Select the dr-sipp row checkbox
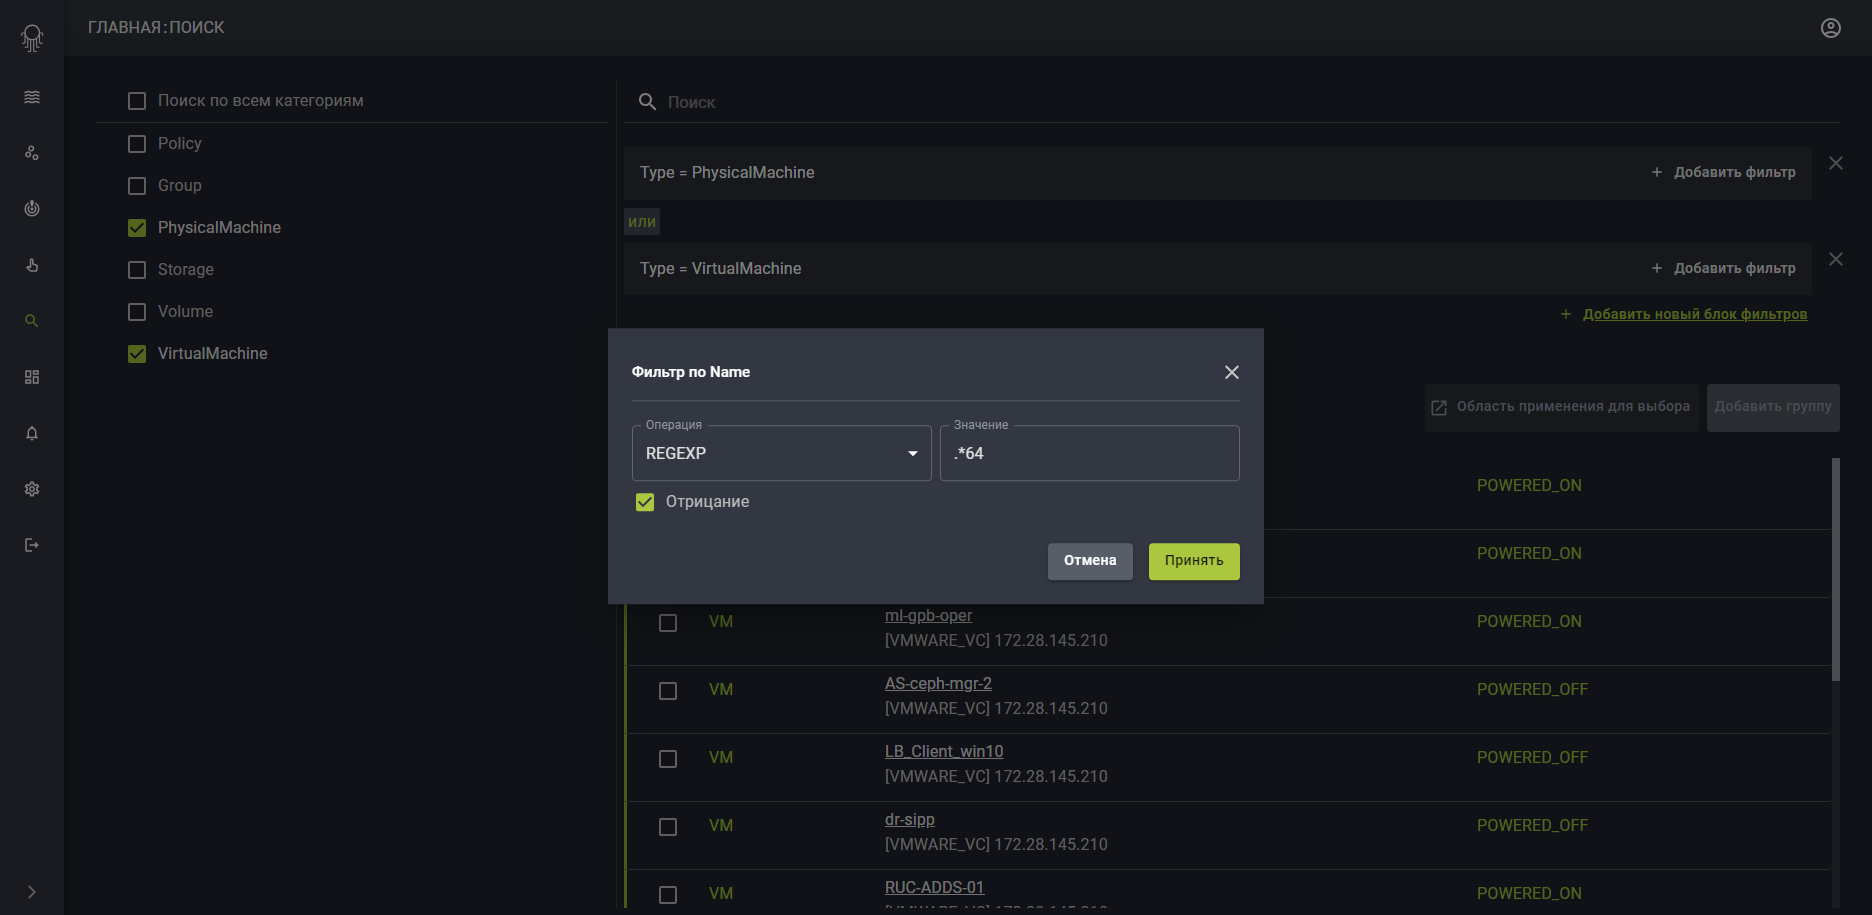This screenshot has width=1872, height=915. click(x=668, y=827)
